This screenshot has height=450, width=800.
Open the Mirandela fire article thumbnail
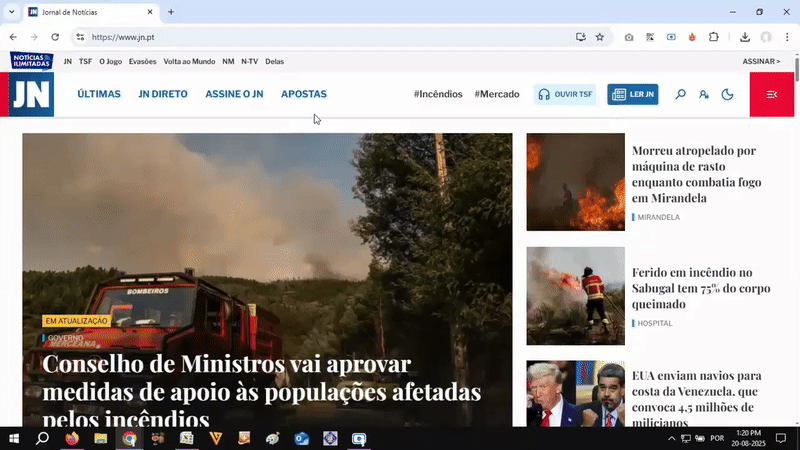575,182
